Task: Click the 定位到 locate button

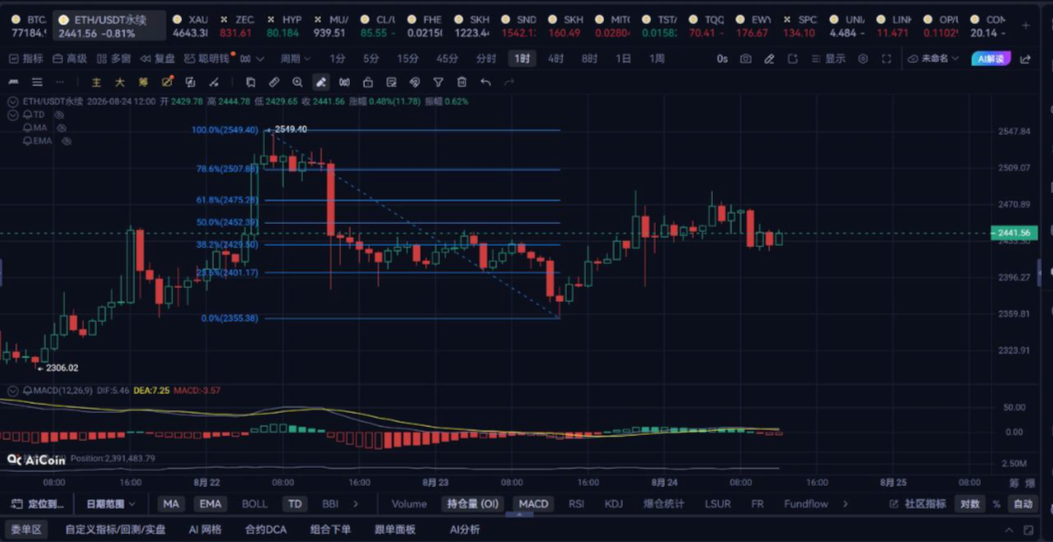Action: pos(40,504)
